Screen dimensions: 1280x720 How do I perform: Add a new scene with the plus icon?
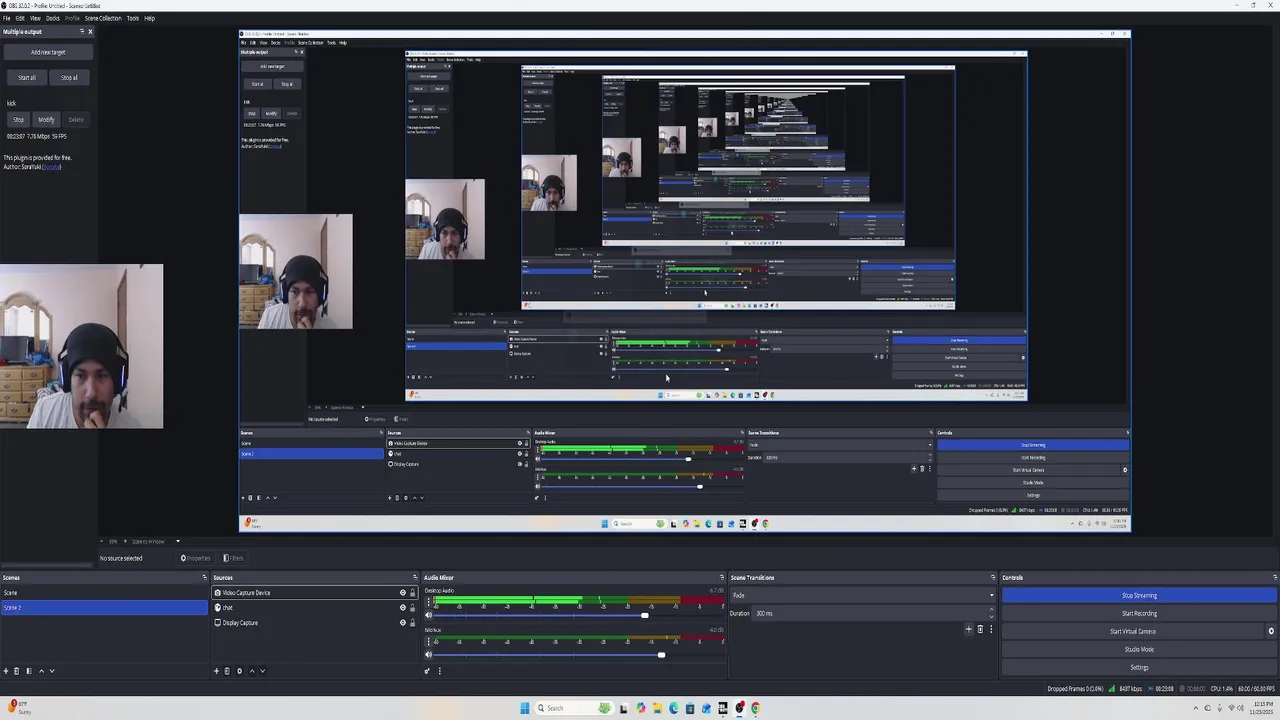click(x=6, y=671)
